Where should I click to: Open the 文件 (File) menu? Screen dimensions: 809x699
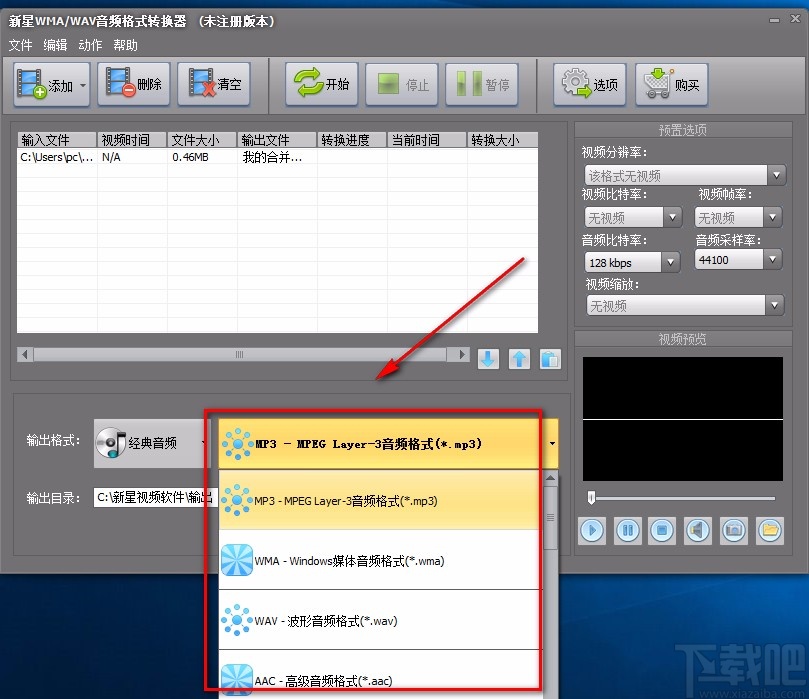point(21,44)
